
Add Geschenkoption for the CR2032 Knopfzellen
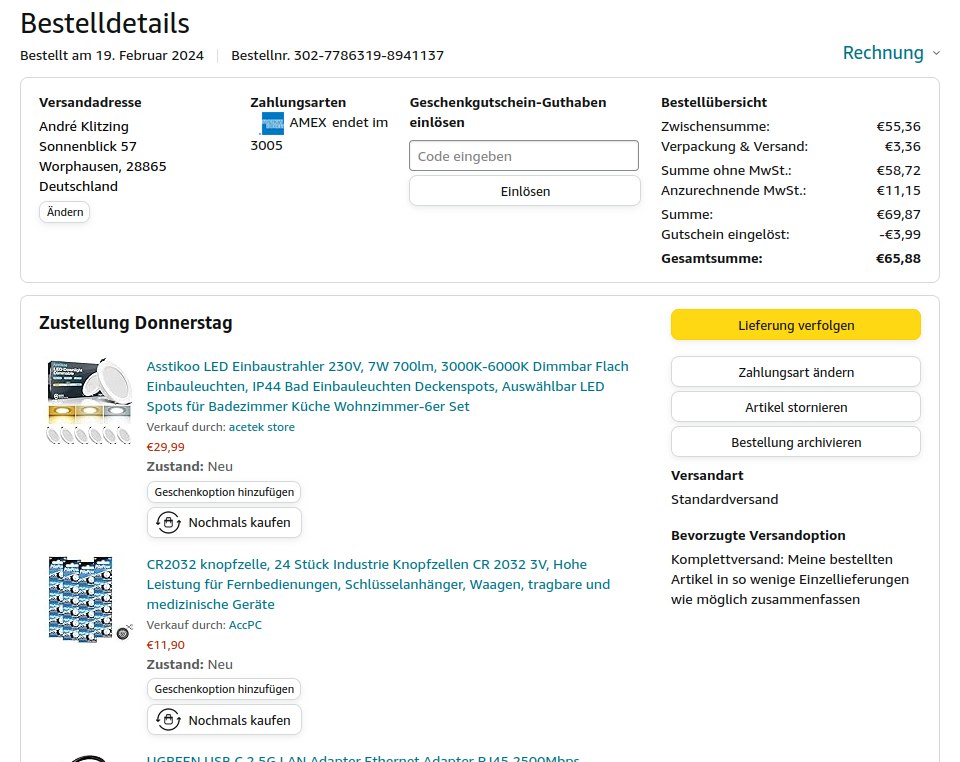point(224,689)
